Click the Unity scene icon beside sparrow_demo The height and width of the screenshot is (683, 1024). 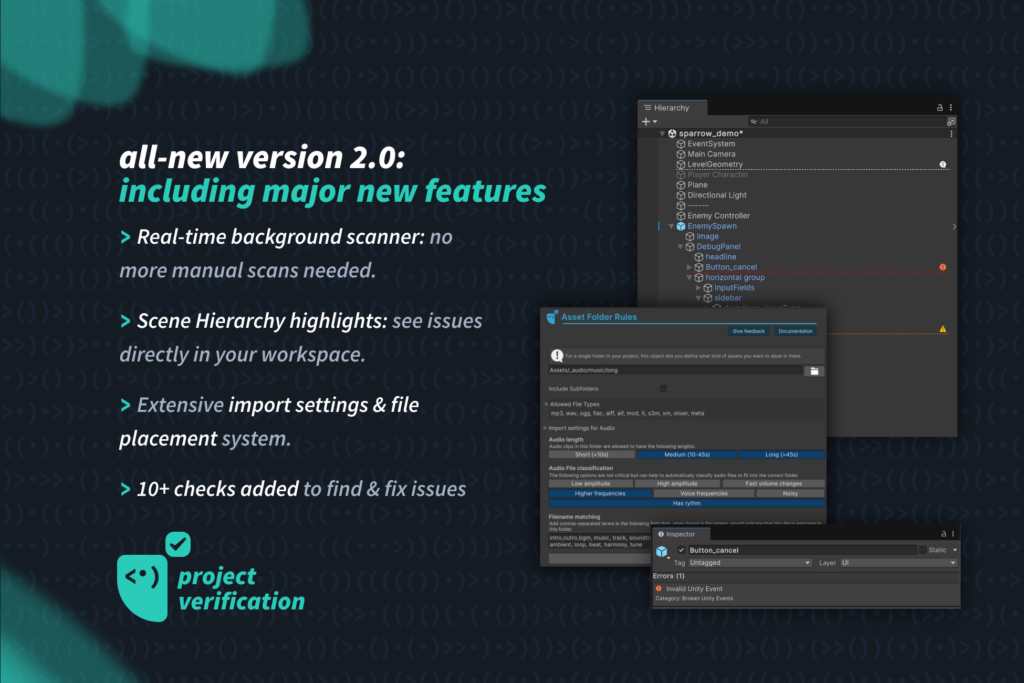(x=672, y=133)
